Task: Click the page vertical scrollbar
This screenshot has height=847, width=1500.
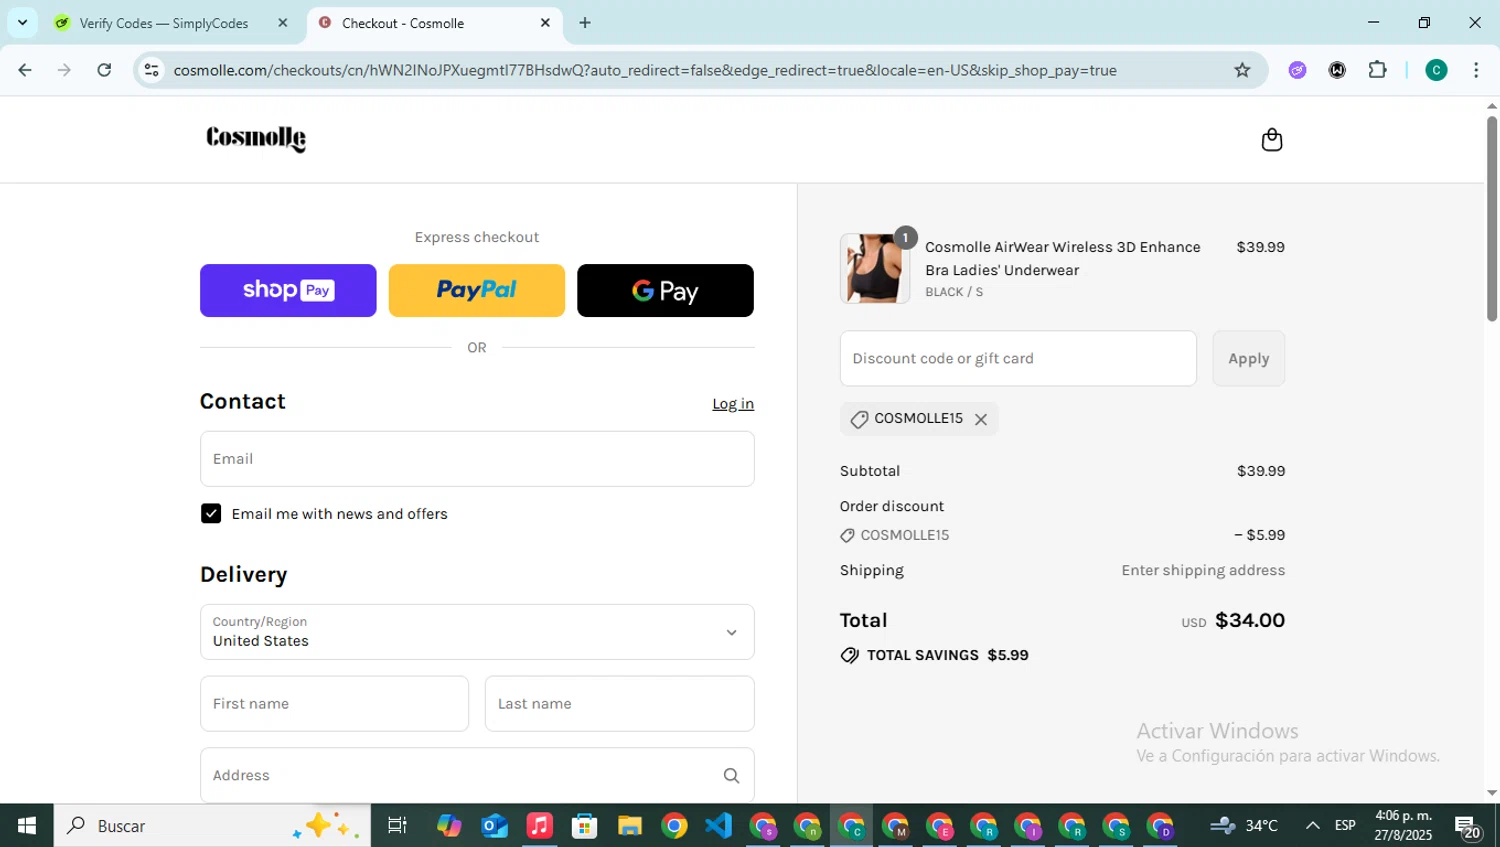Action: [1492, 220]
